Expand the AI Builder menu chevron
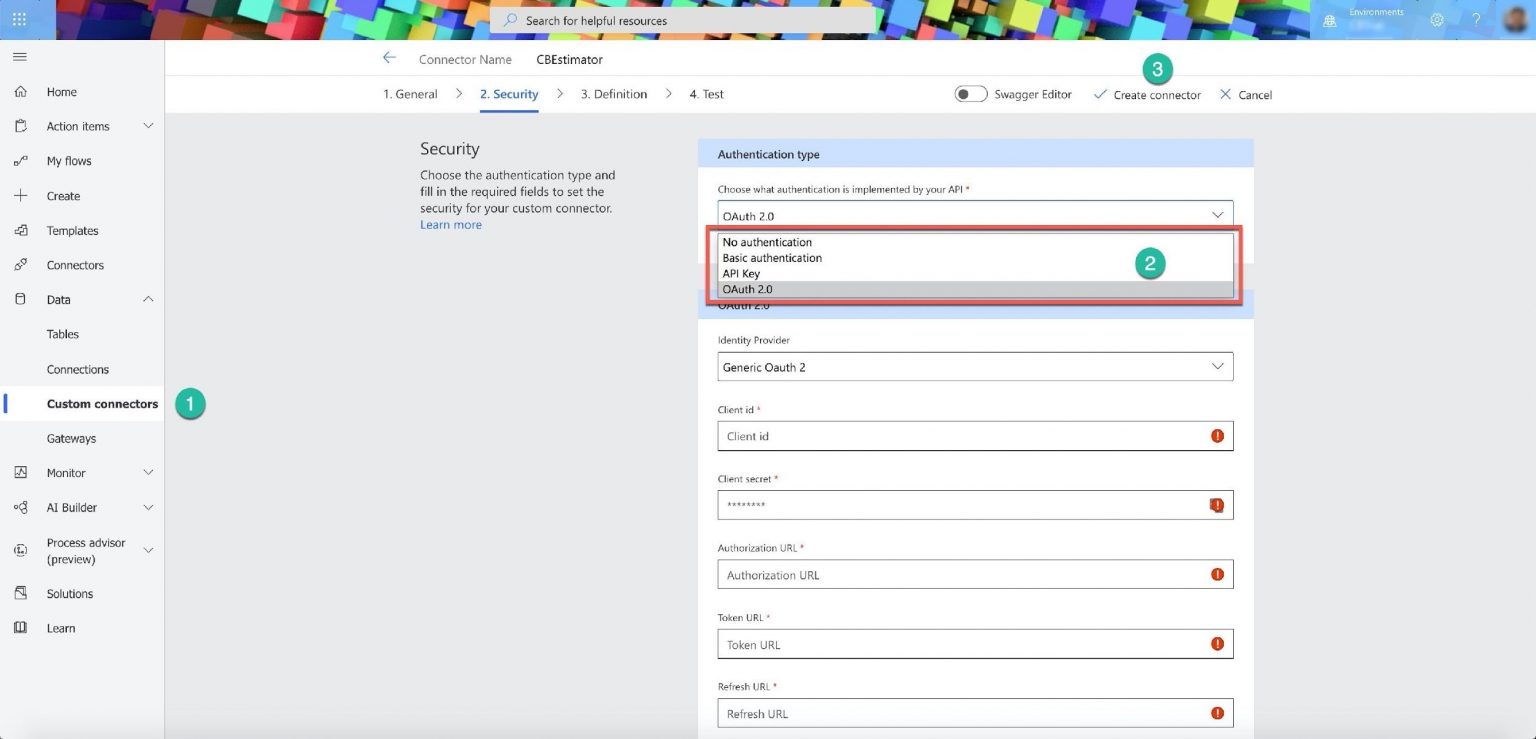Image resolution: width=1536 pixels, height=739 pixels. (x=148, y=507)
